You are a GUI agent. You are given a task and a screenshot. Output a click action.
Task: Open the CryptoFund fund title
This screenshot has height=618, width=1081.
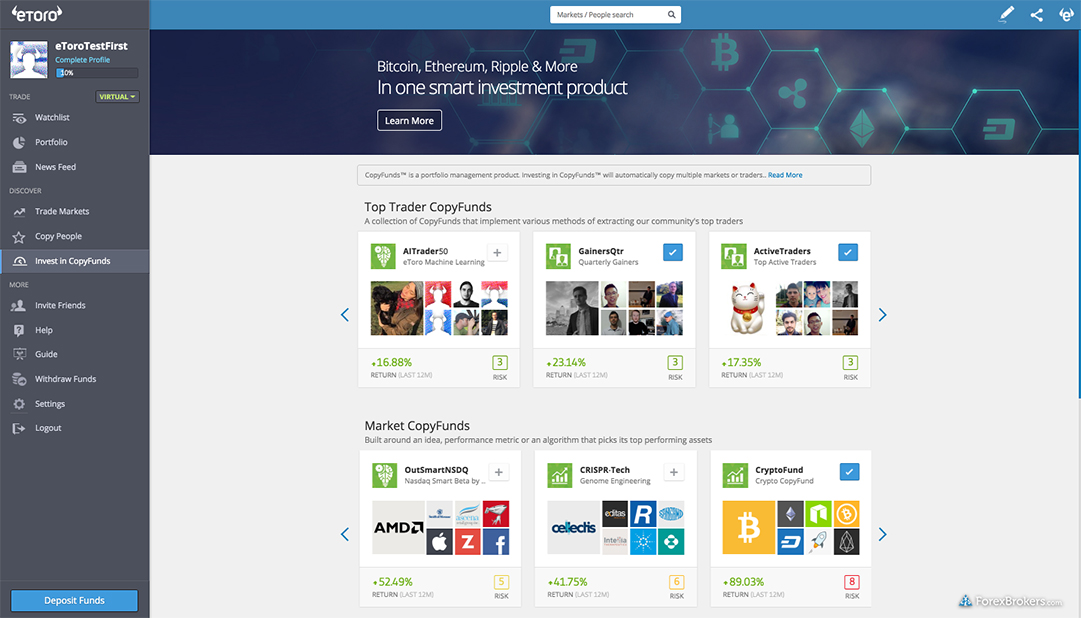pyautogui.click(x=779, y=470)
